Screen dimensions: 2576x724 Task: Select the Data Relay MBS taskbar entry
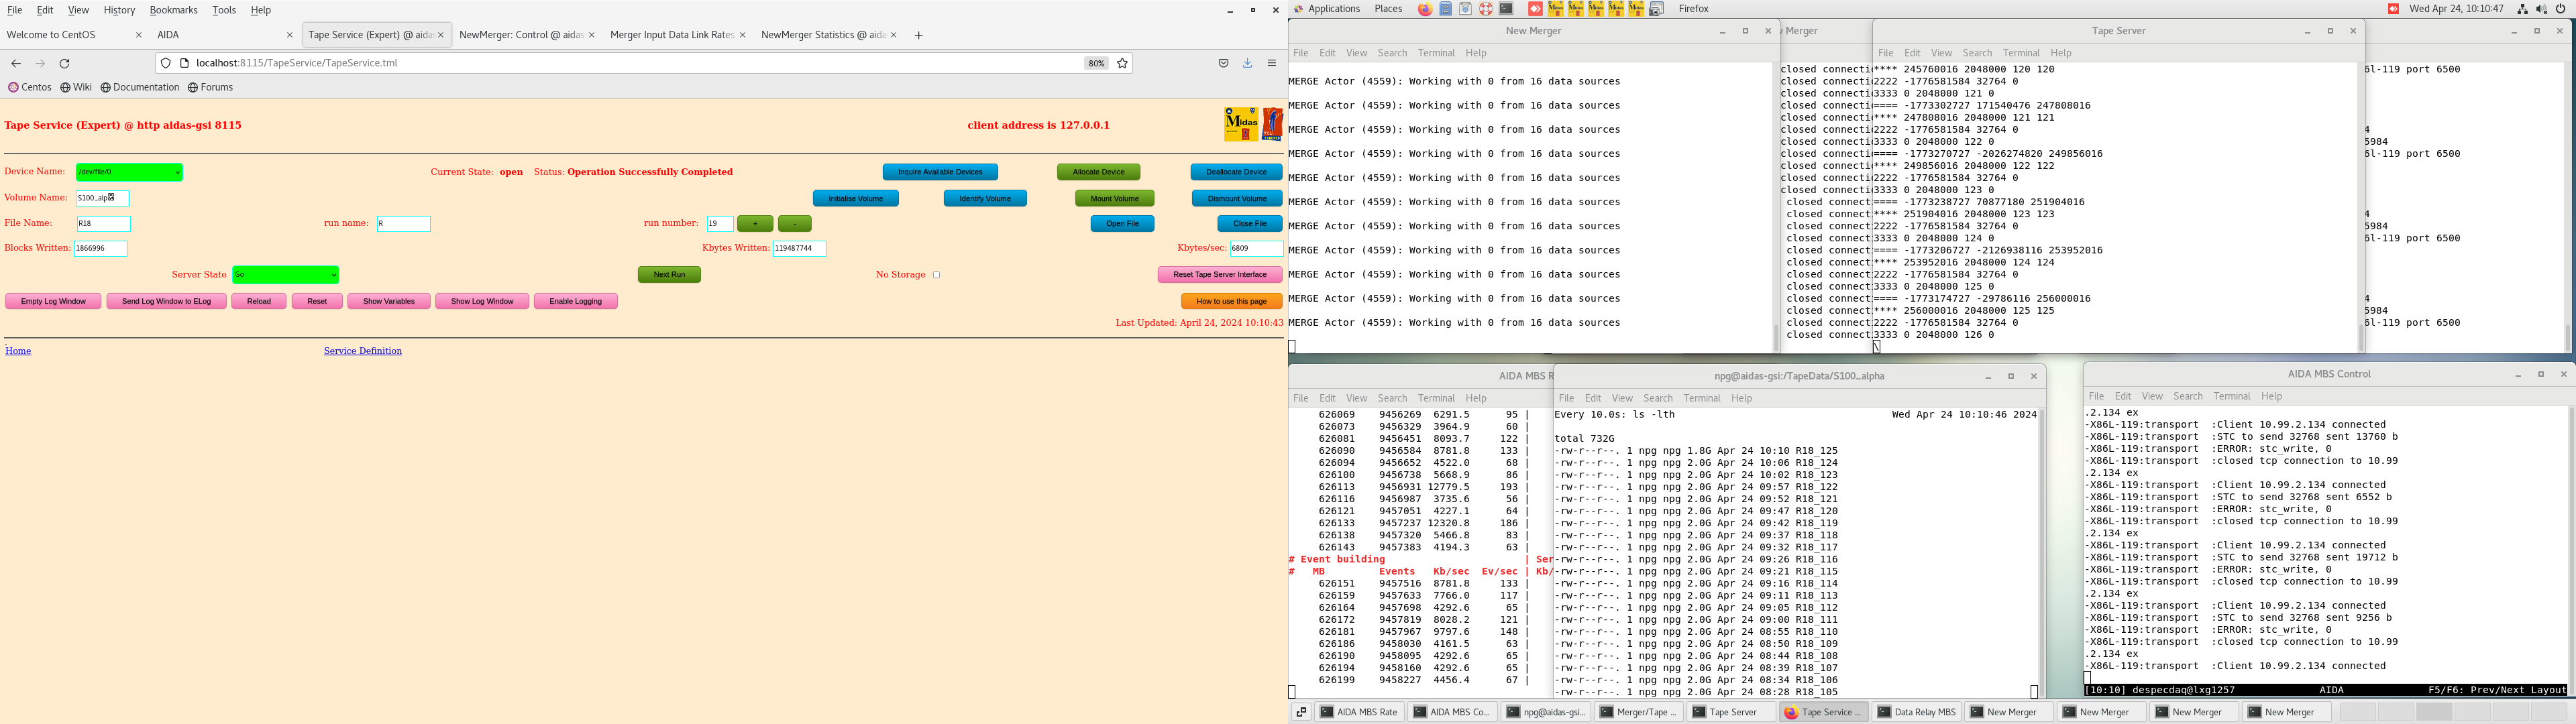(1917, 711)
